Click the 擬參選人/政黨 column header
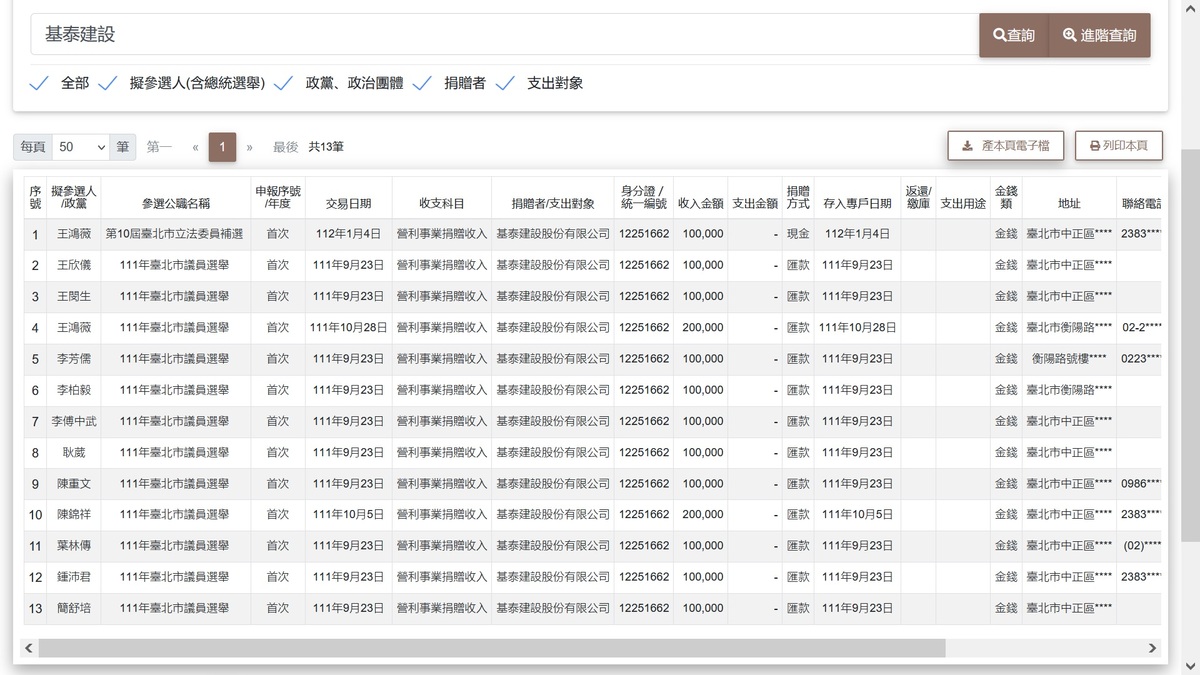The width and height of the screenshot is (1200, 675). [74, 197]
